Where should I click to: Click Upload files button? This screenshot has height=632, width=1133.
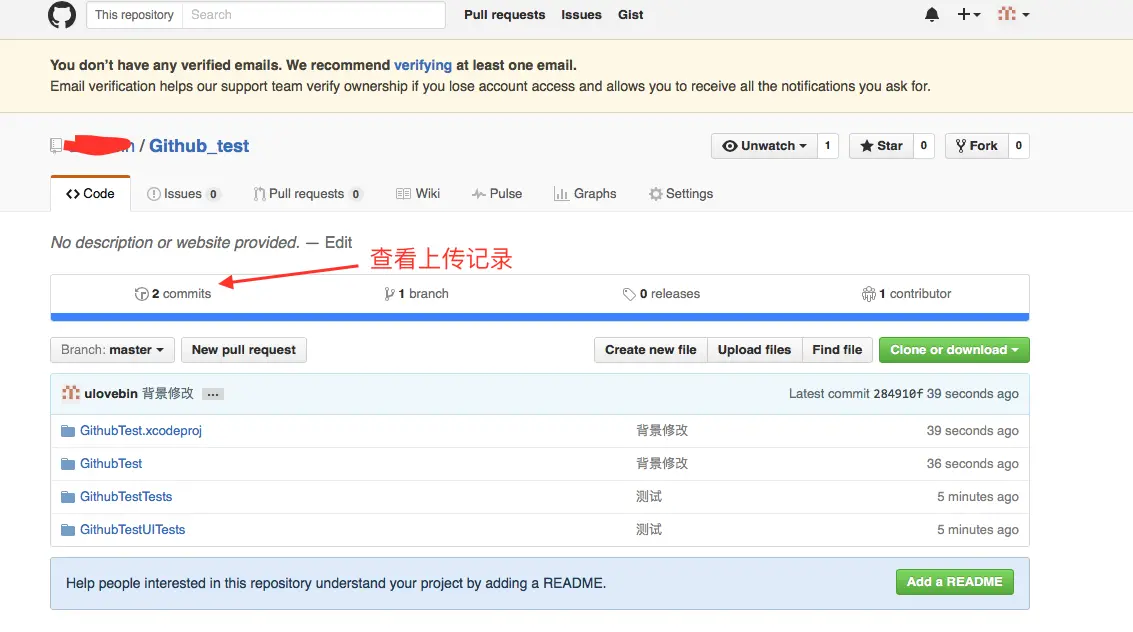(x=754, y=350)
